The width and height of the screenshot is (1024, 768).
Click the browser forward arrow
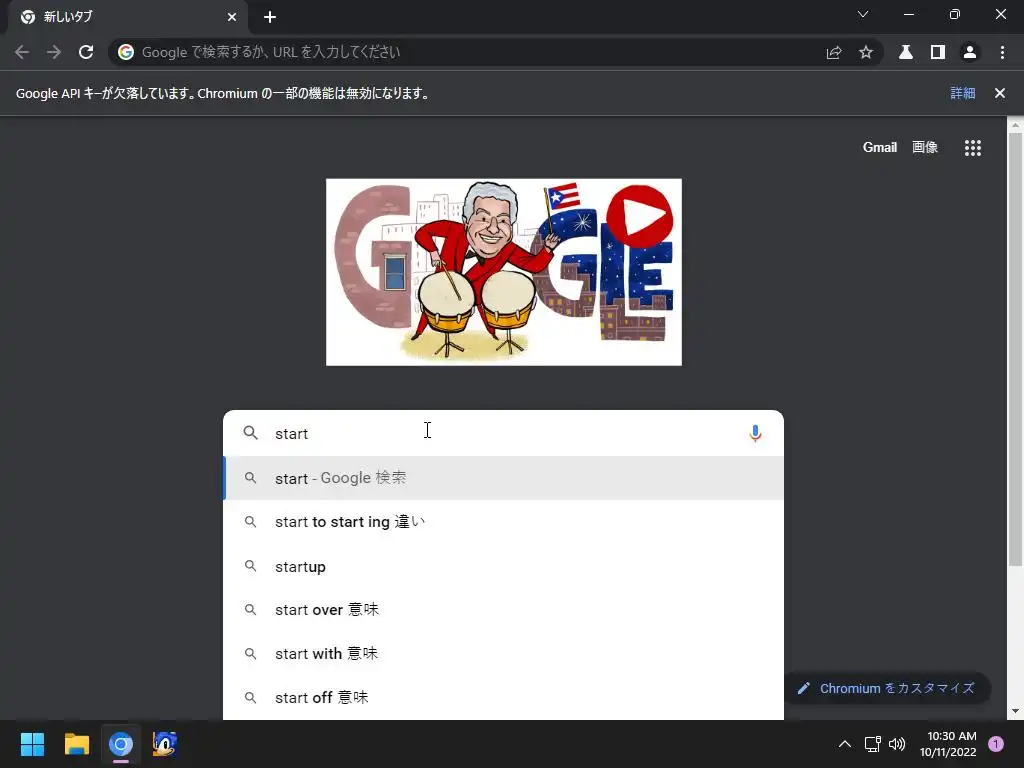pos(54,52)
